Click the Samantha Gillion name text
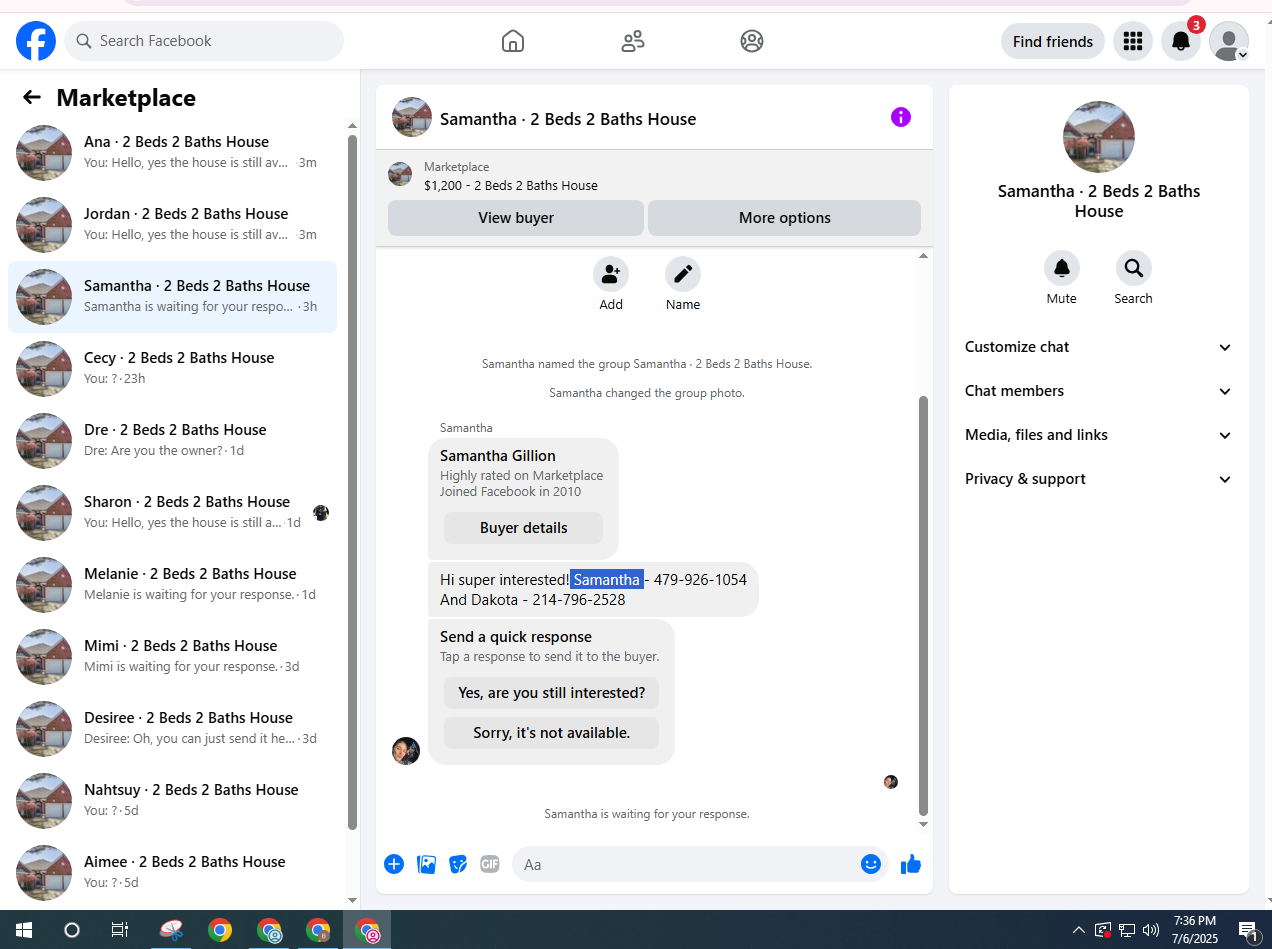1272x949 pixels. tap(498, 456)
